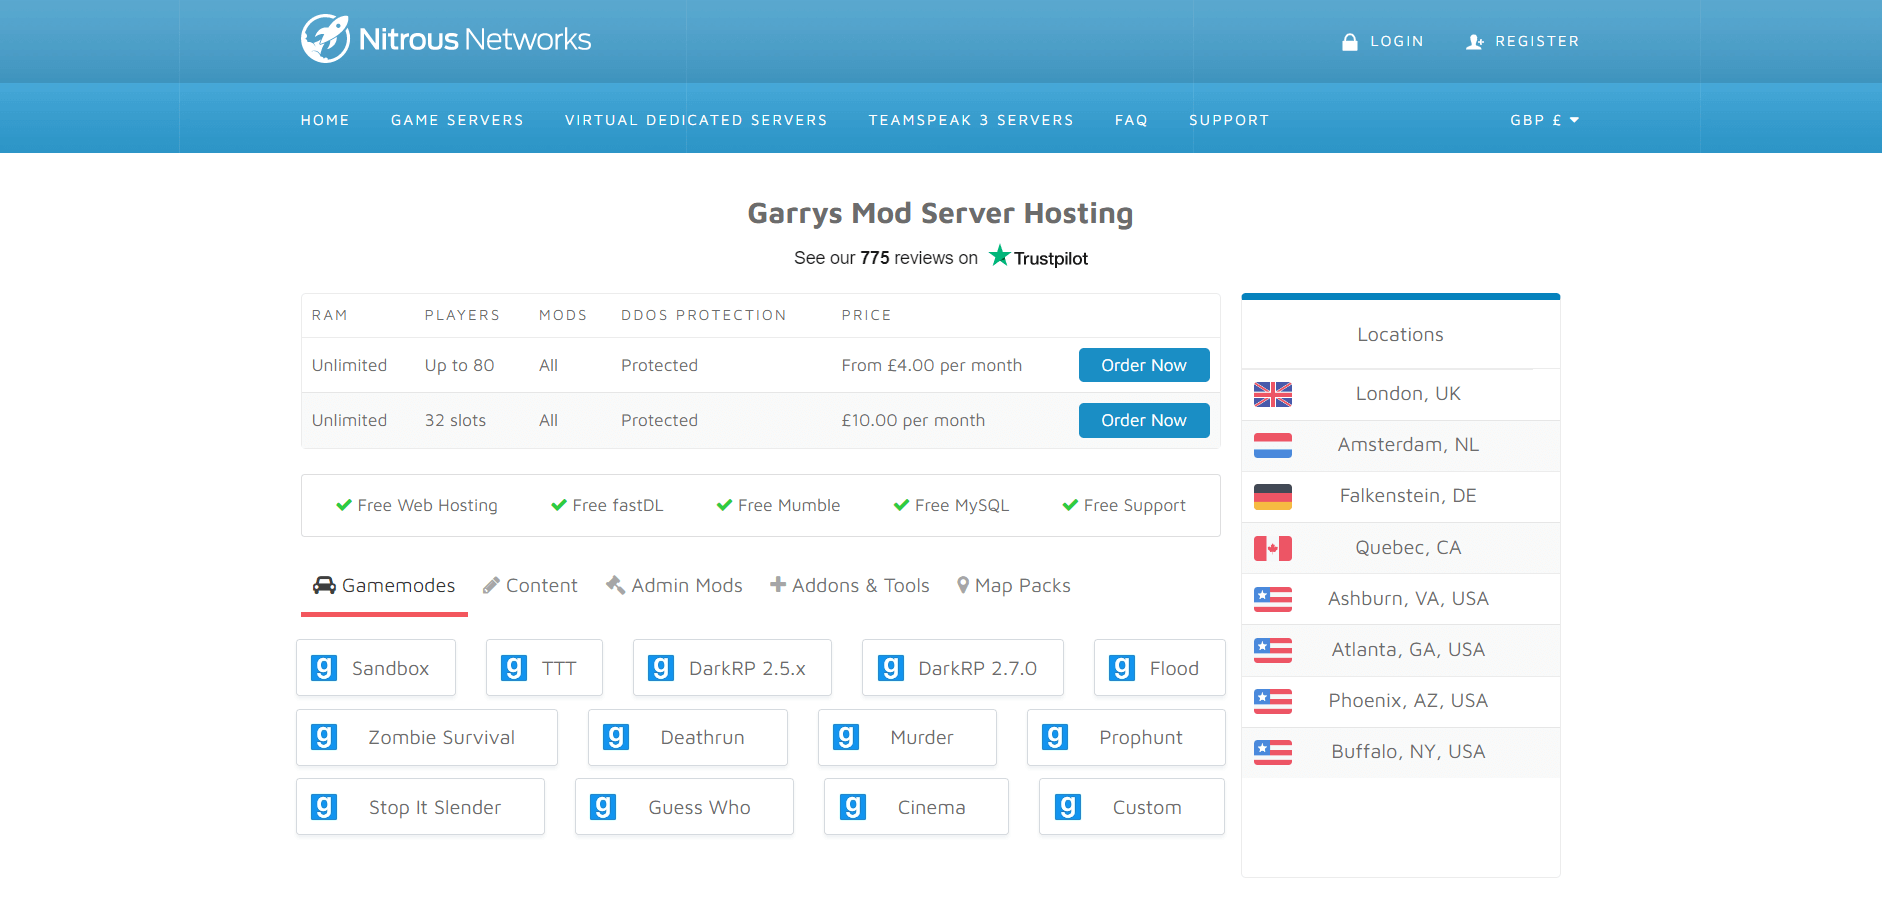Select the Prophunt gamemode
The width and height of the screenshot is (1882, 900).
(x=1126, y=737)
